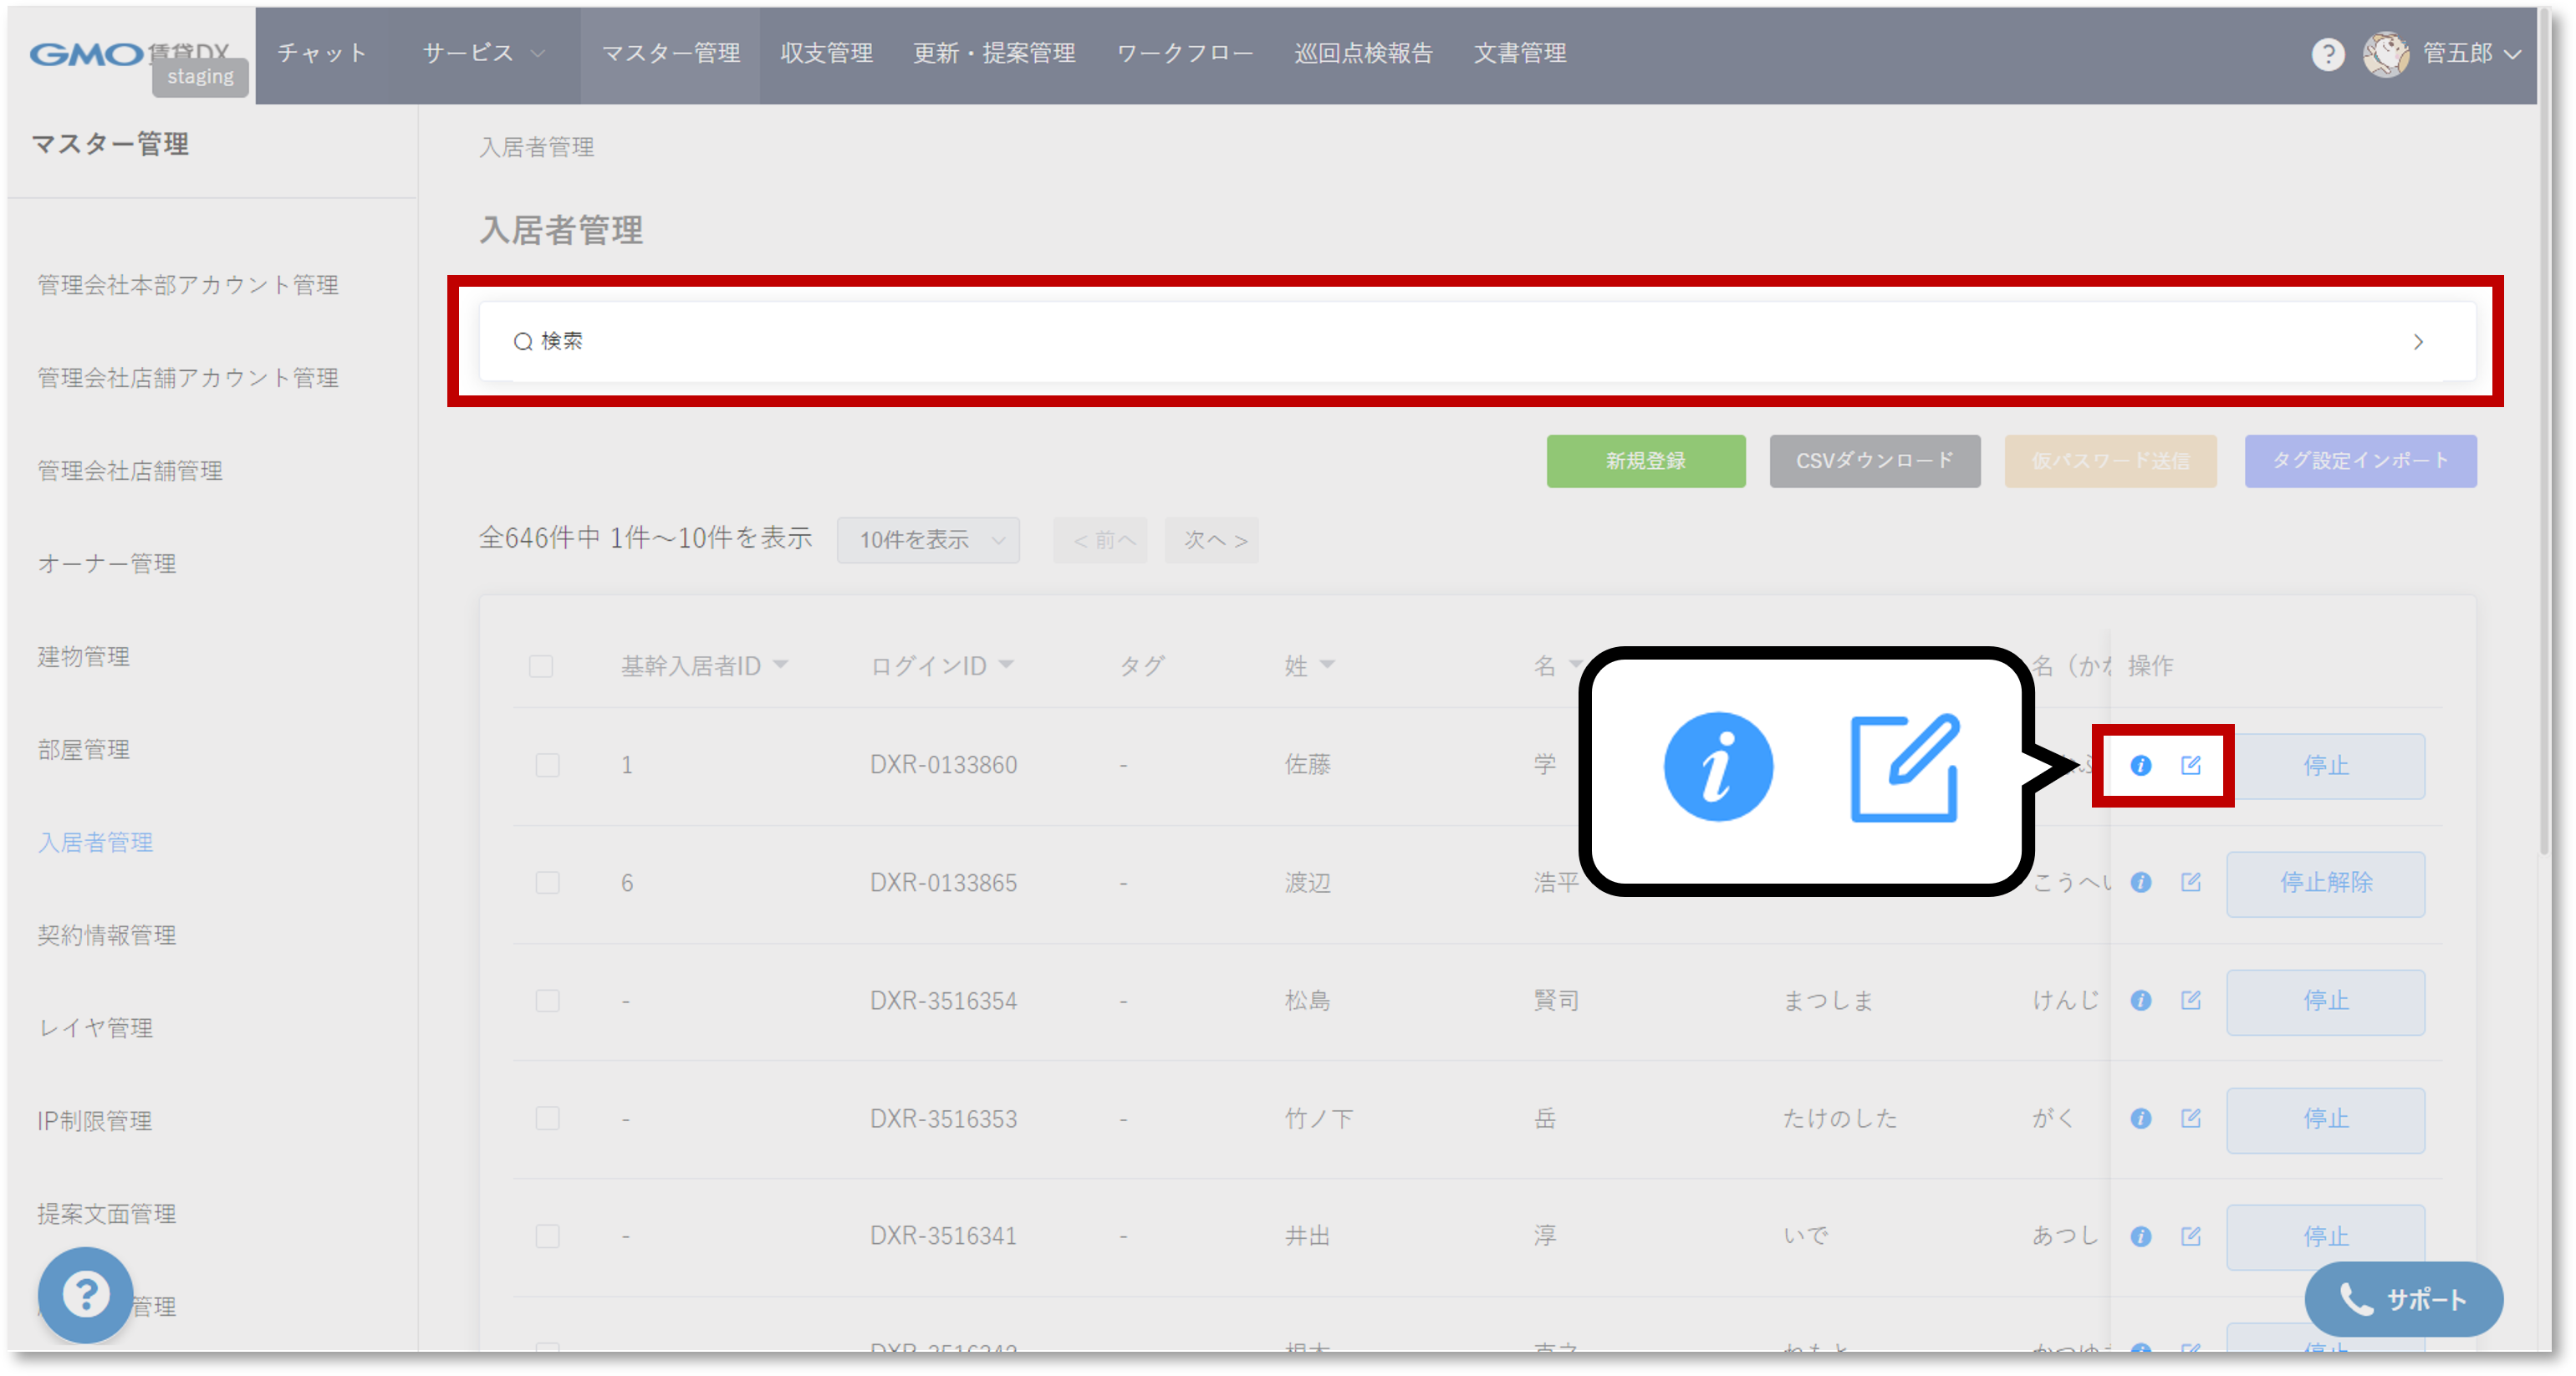This screenshot has height=1376, width=2576.
Task: Open 建物管理 in sidebar
Action: [x=84, y=657]
